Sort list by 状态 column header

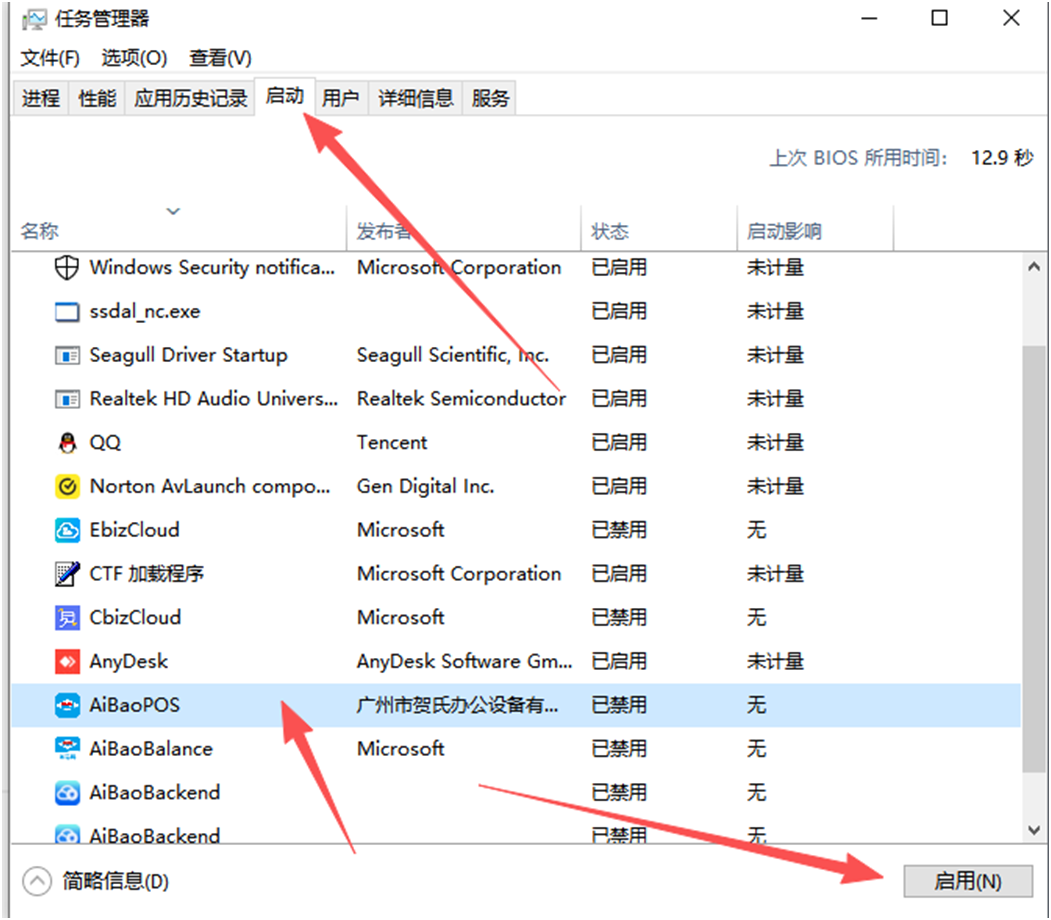coord(610,231)
